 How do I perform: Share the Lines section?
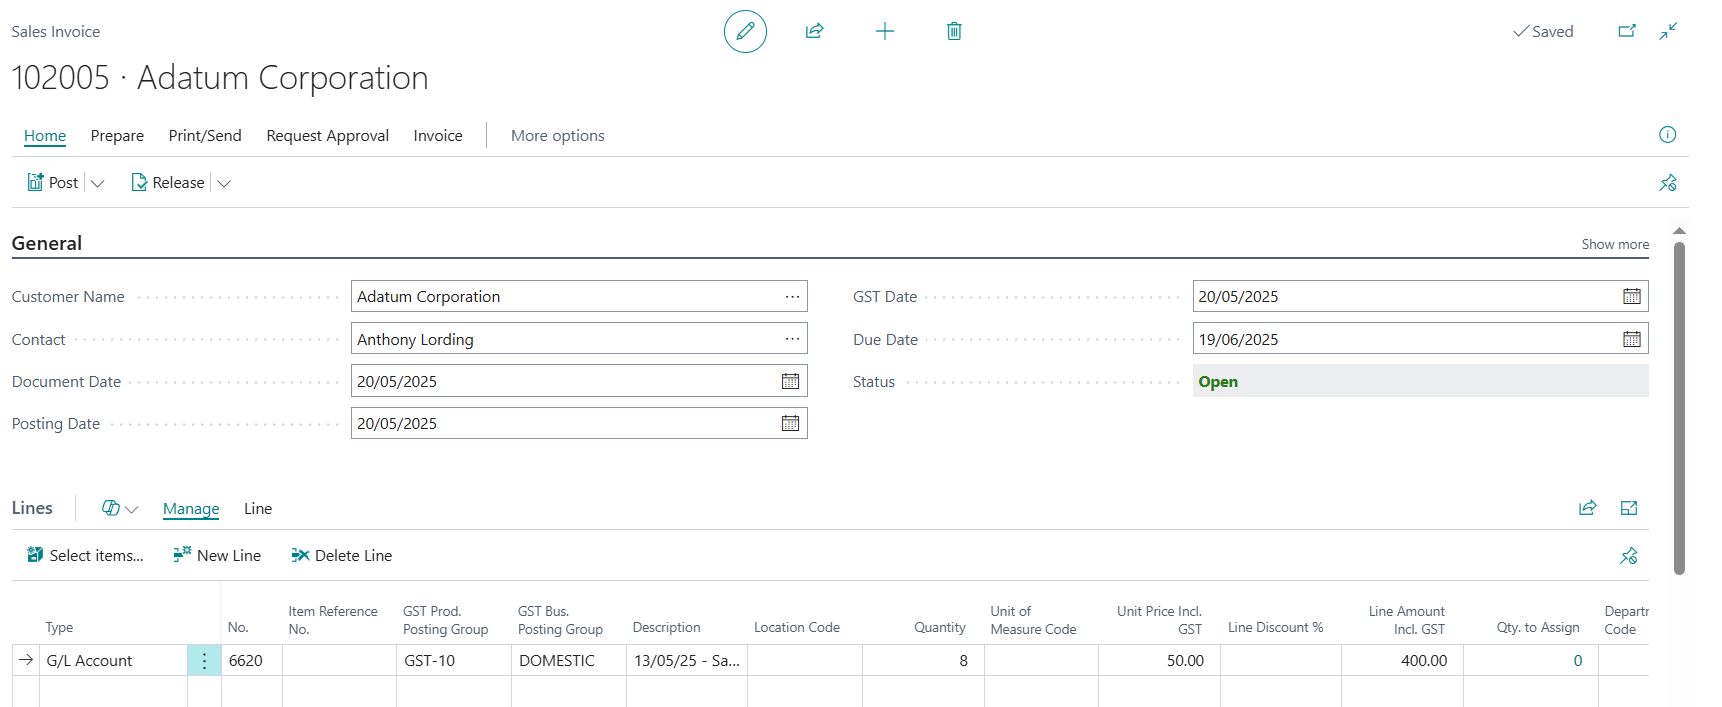1587,508
